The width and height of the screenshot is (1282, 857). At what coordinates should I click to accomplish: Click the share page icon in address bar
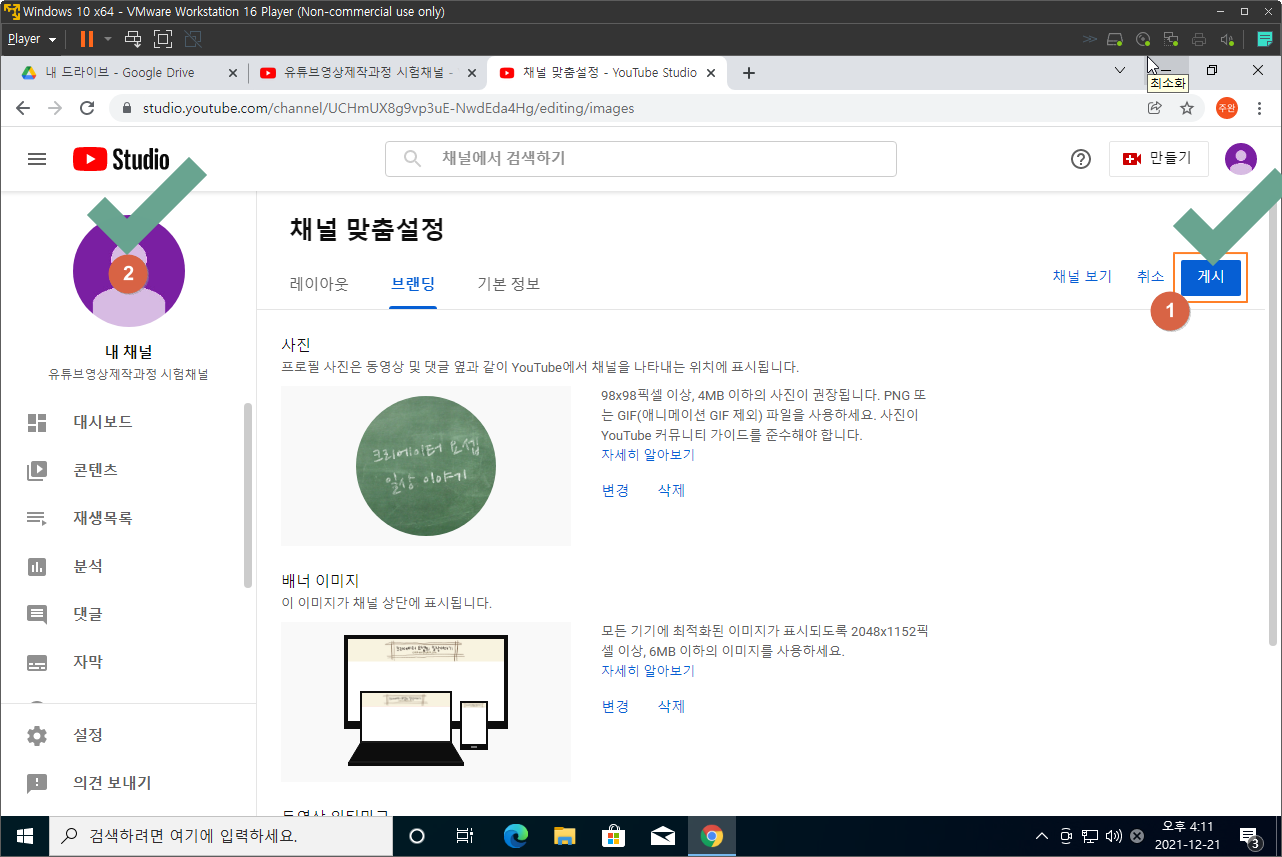point(1155,108)
